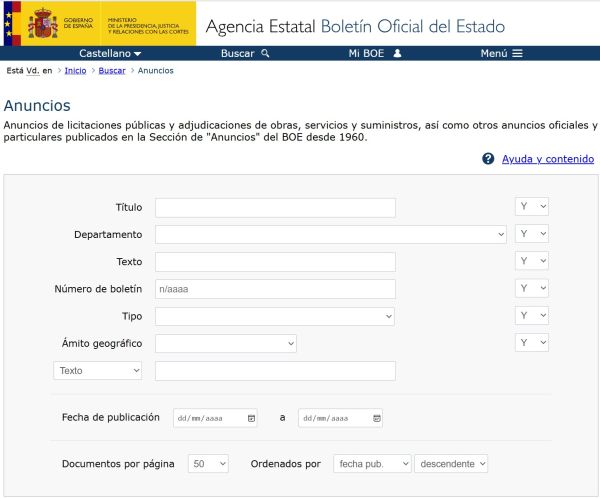Open the descendente sort order dropdown
600x499 pixels.
coord(451,464)
